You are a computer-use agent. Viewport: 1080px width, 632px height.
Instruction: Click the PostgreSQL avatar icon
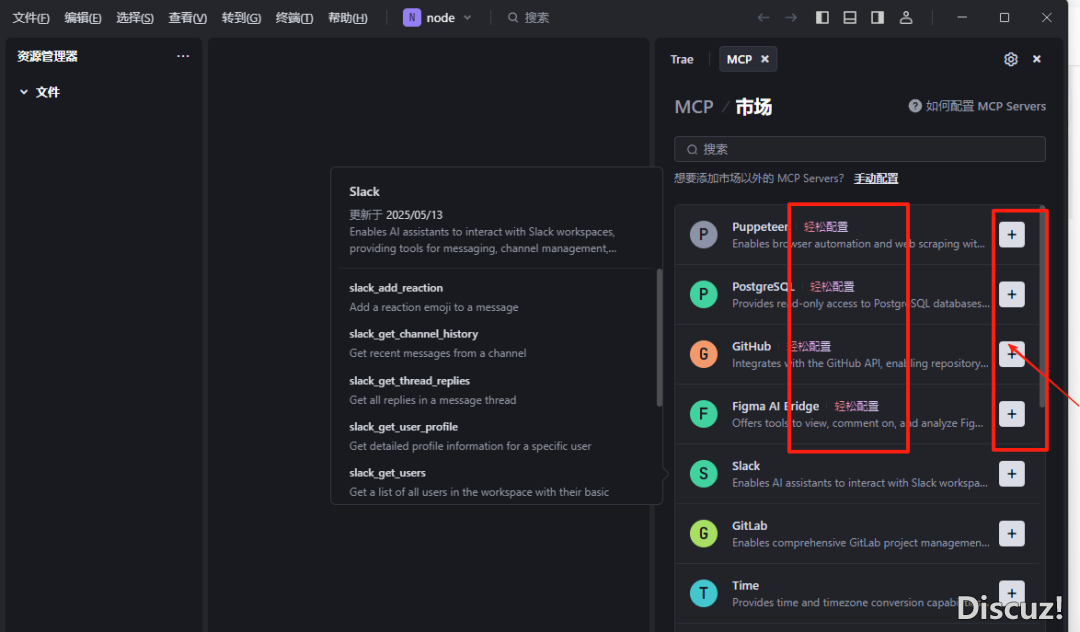703,295
